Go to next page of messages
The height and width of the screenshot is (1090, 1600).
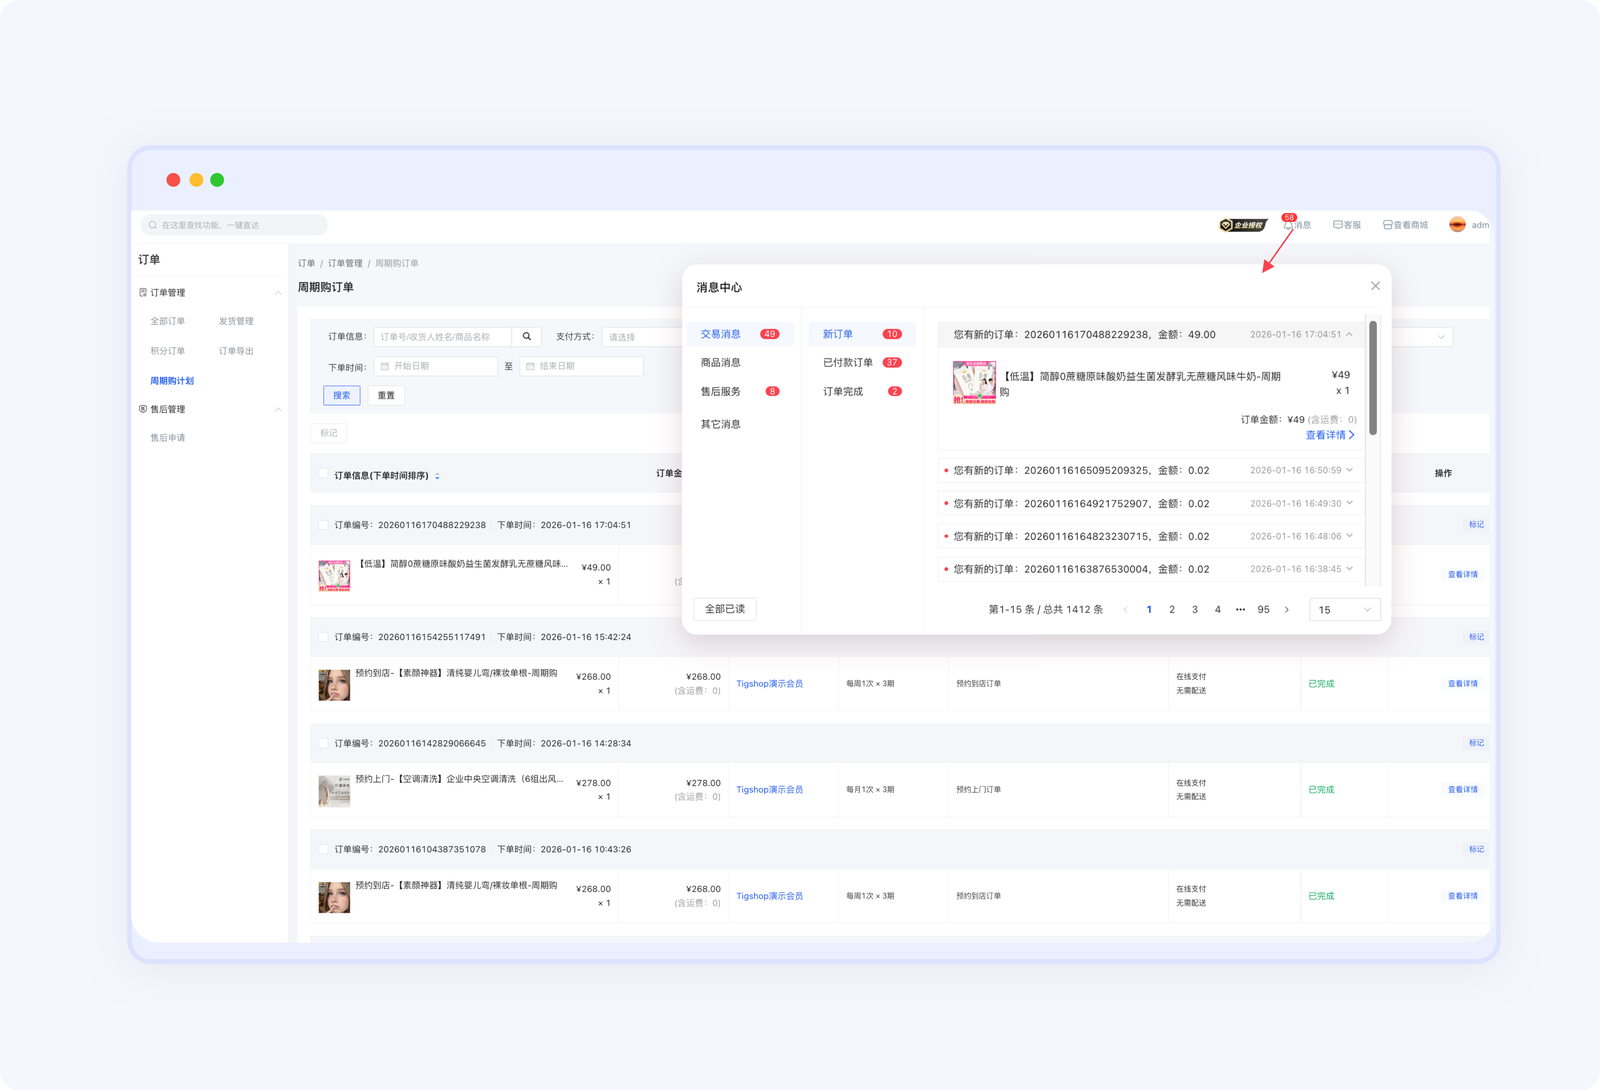[1287, 610]
